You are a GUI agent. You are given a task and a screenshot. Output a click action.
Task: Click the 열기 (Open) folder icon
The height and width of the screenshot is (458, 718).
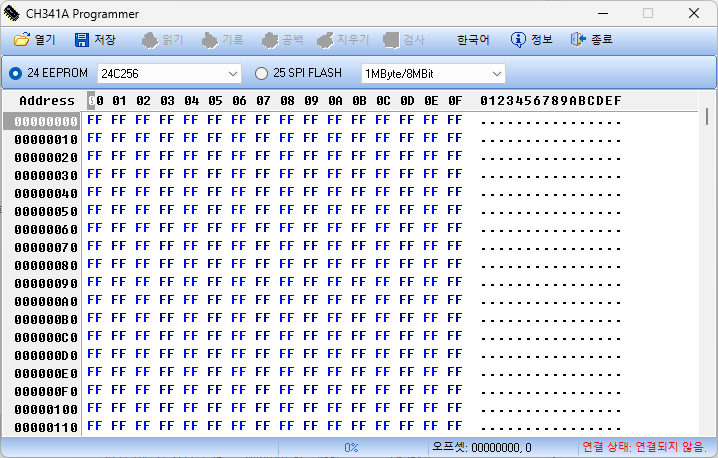coord(22,40)
